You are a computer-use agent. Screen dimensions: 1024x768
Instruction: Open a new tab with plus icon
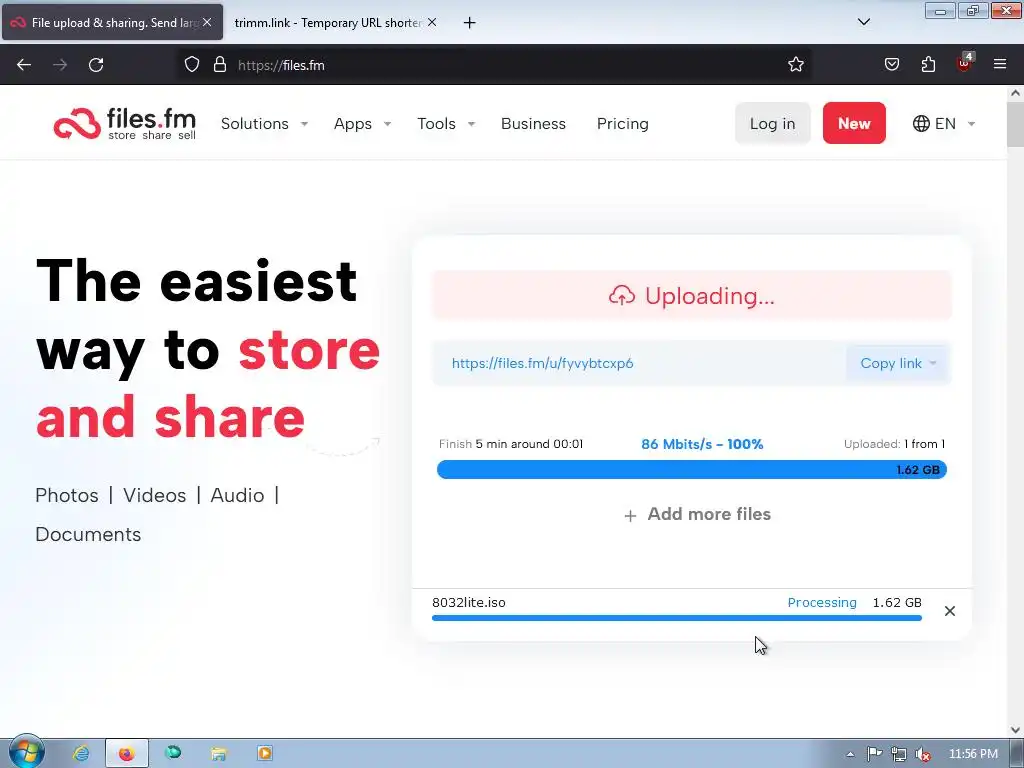pos(470,23)
